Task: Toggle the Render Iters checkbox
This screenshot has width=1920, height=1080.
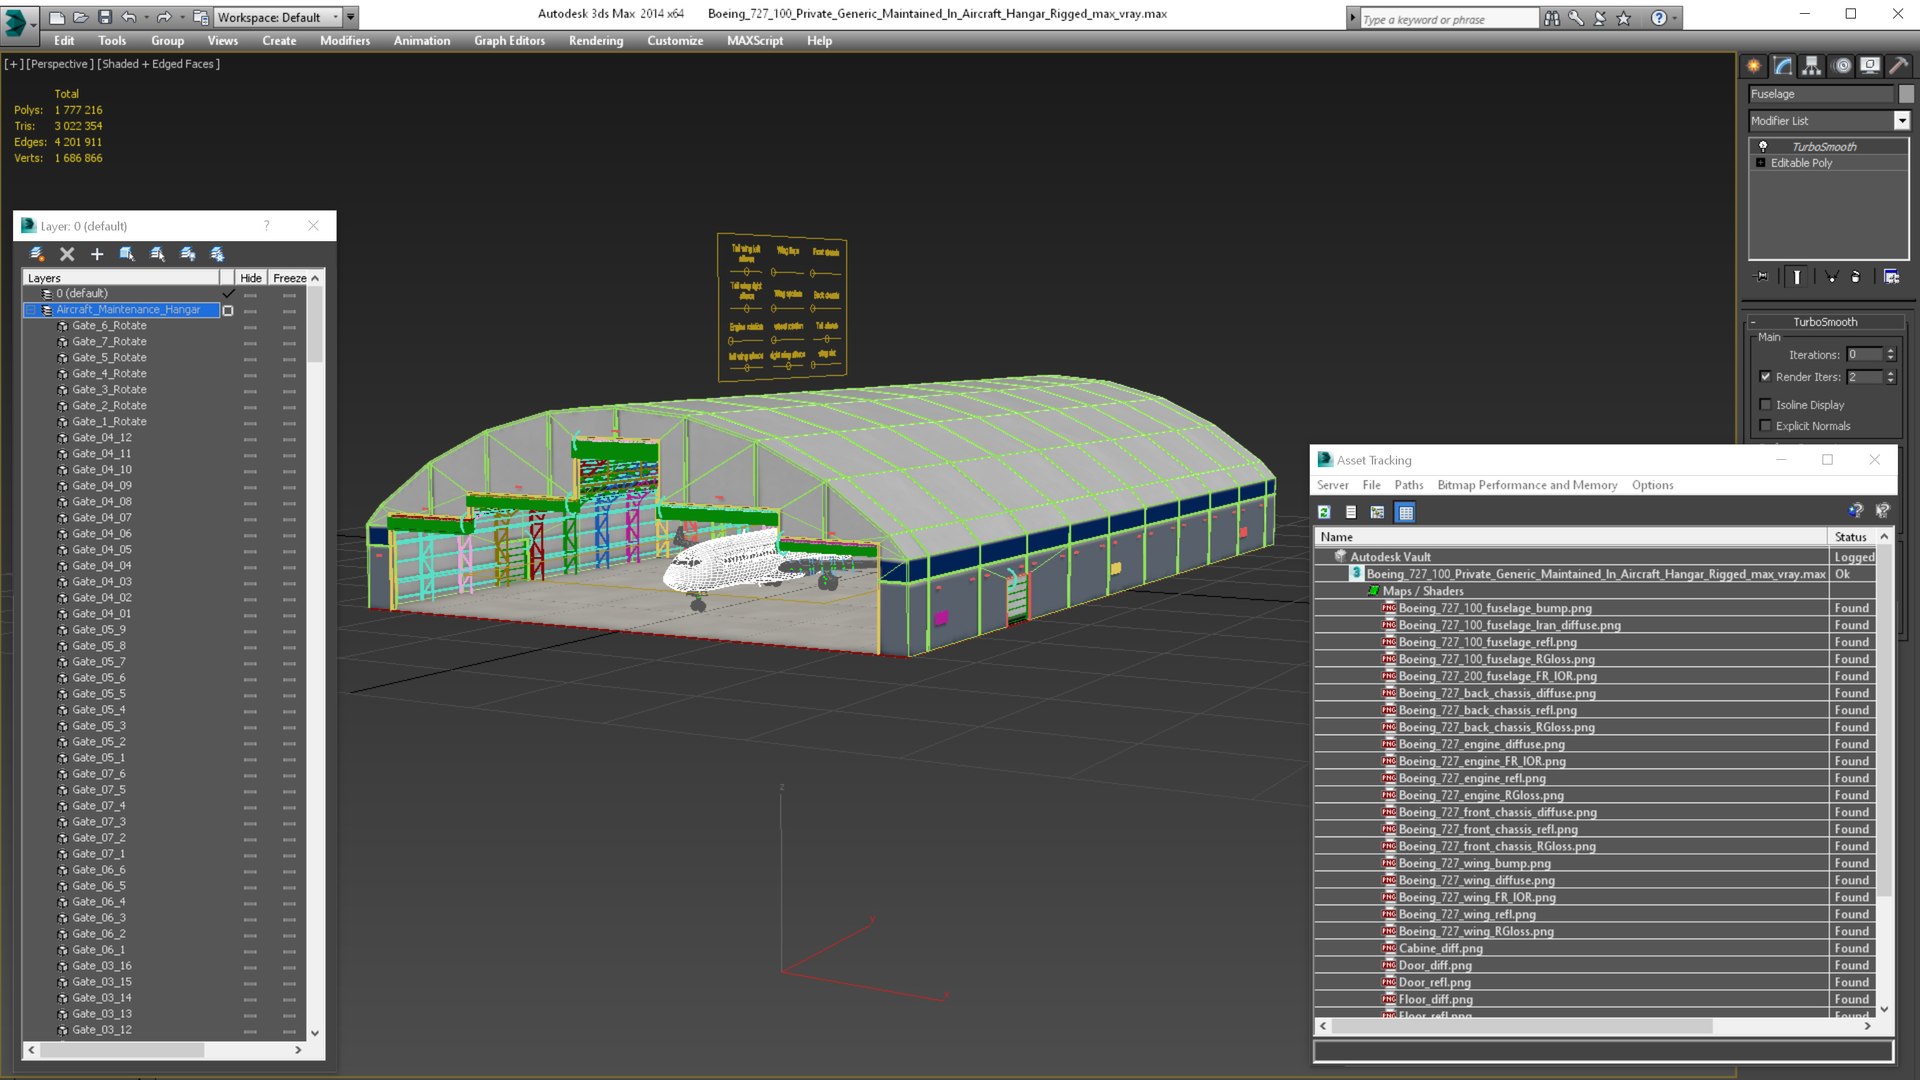Action: [x=1765, y=377]
